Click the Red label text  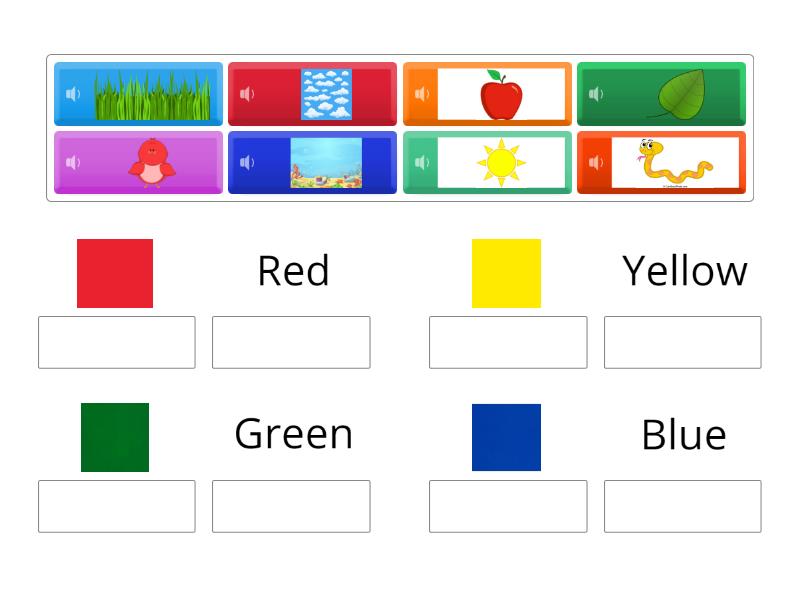[293, 270]
